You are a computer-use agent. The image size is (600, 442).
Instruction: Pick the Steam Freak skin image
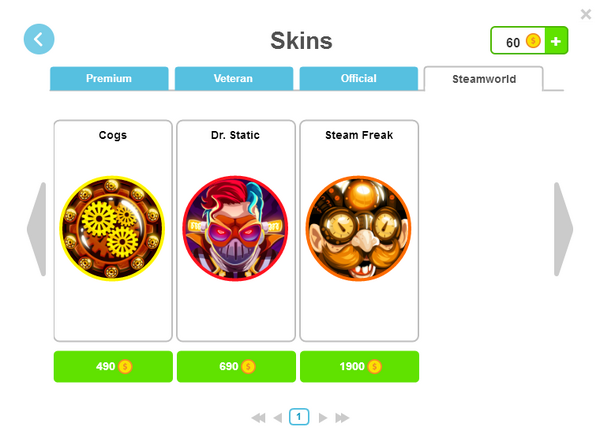359,228
